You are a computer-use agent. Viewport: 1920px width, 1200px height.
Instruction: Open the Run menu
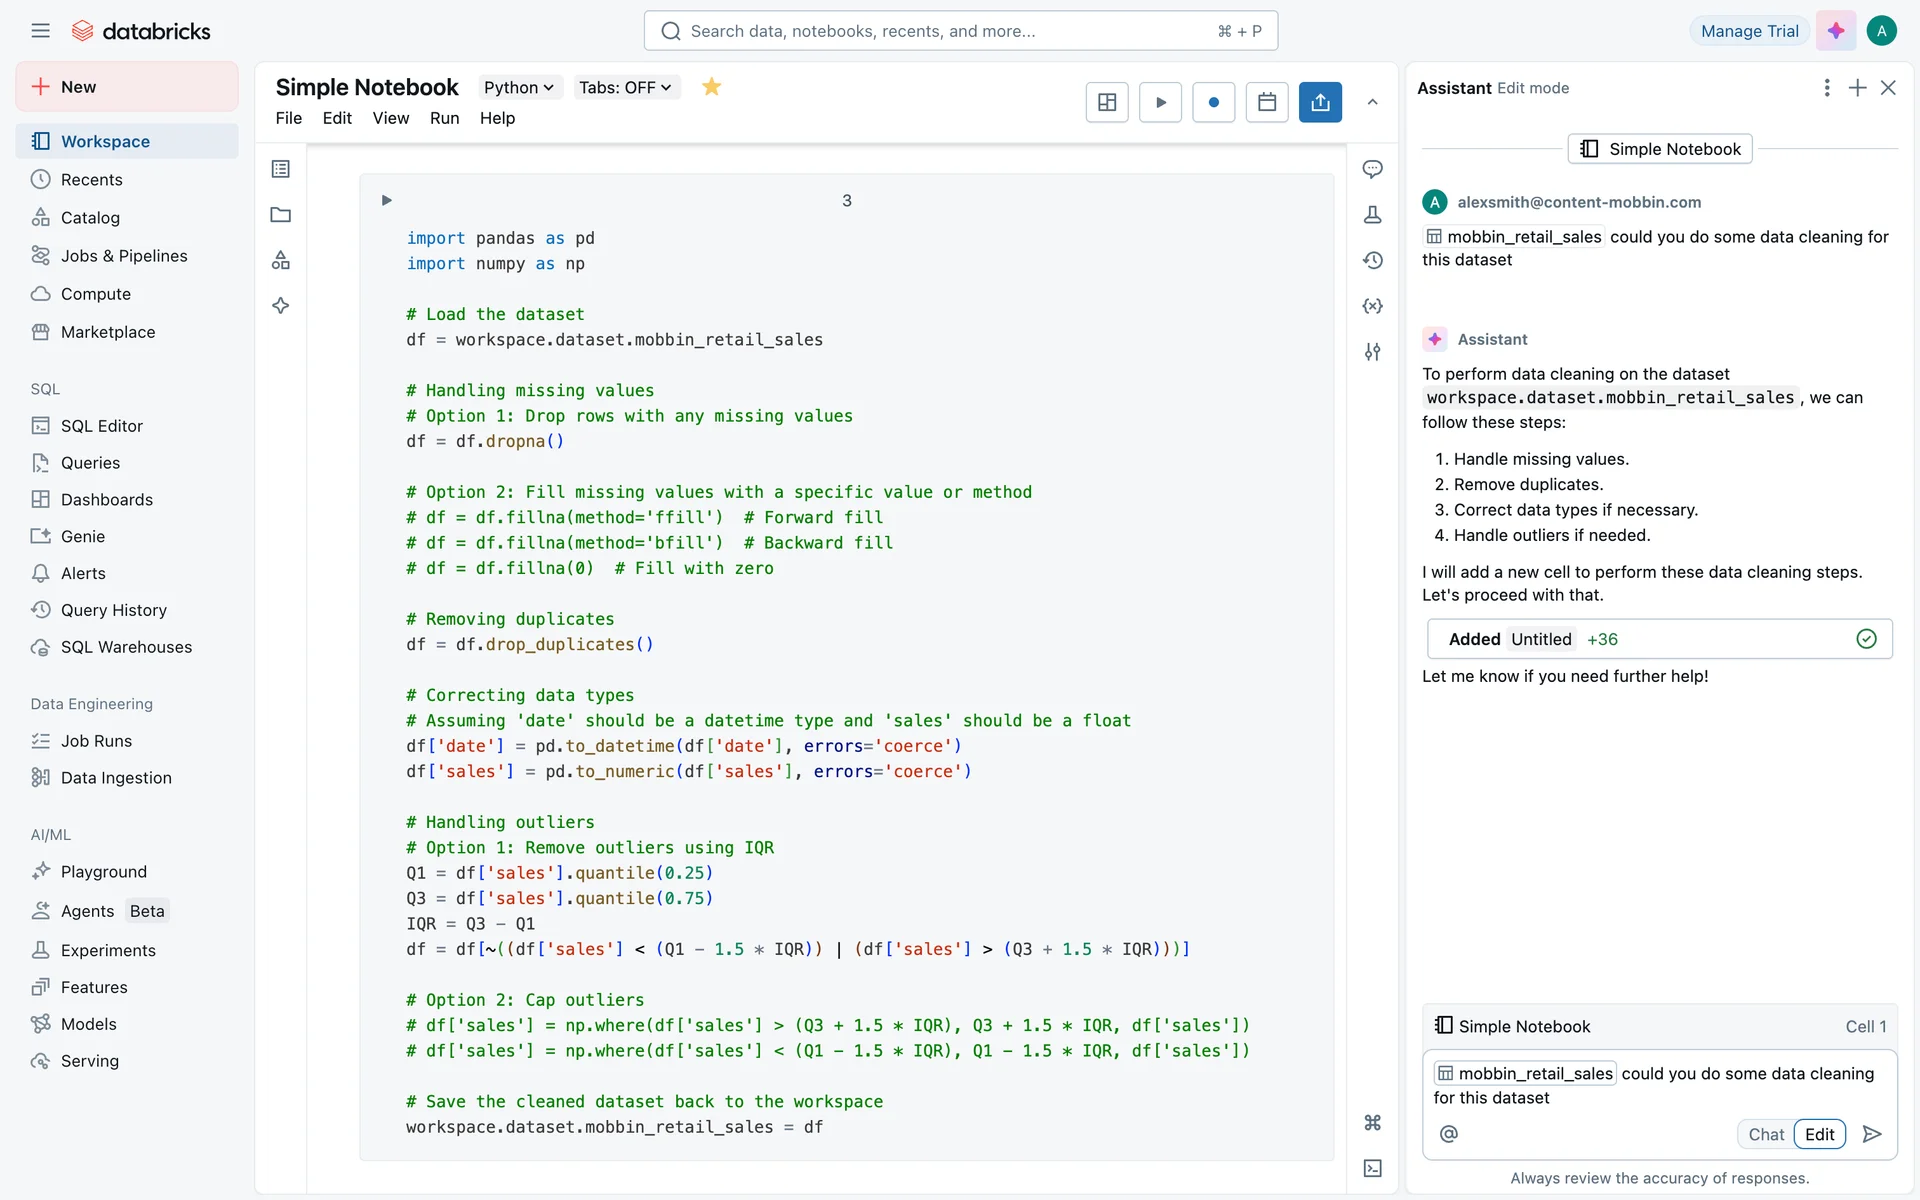pyautogui.click(x=444, y=118)
